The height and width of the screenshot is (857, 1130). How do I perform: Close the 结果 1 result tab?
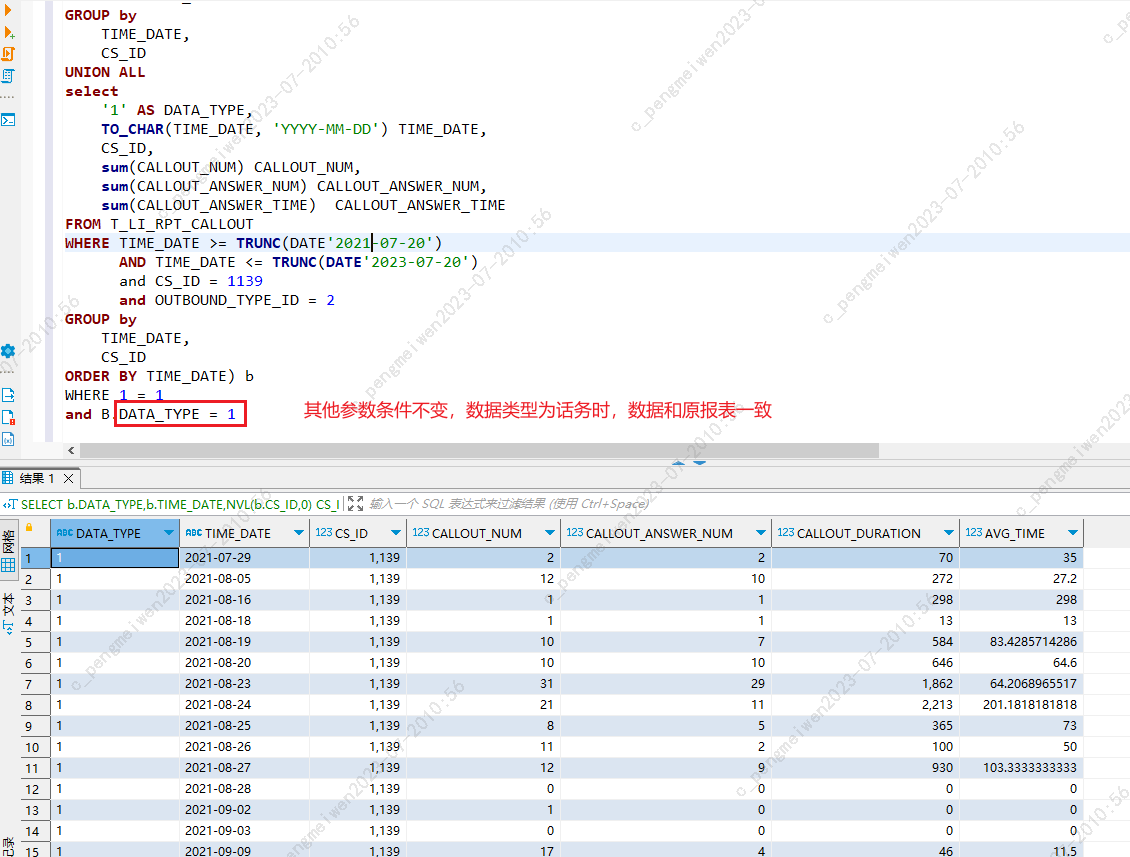pyautogui.click(x=68, y=479)
